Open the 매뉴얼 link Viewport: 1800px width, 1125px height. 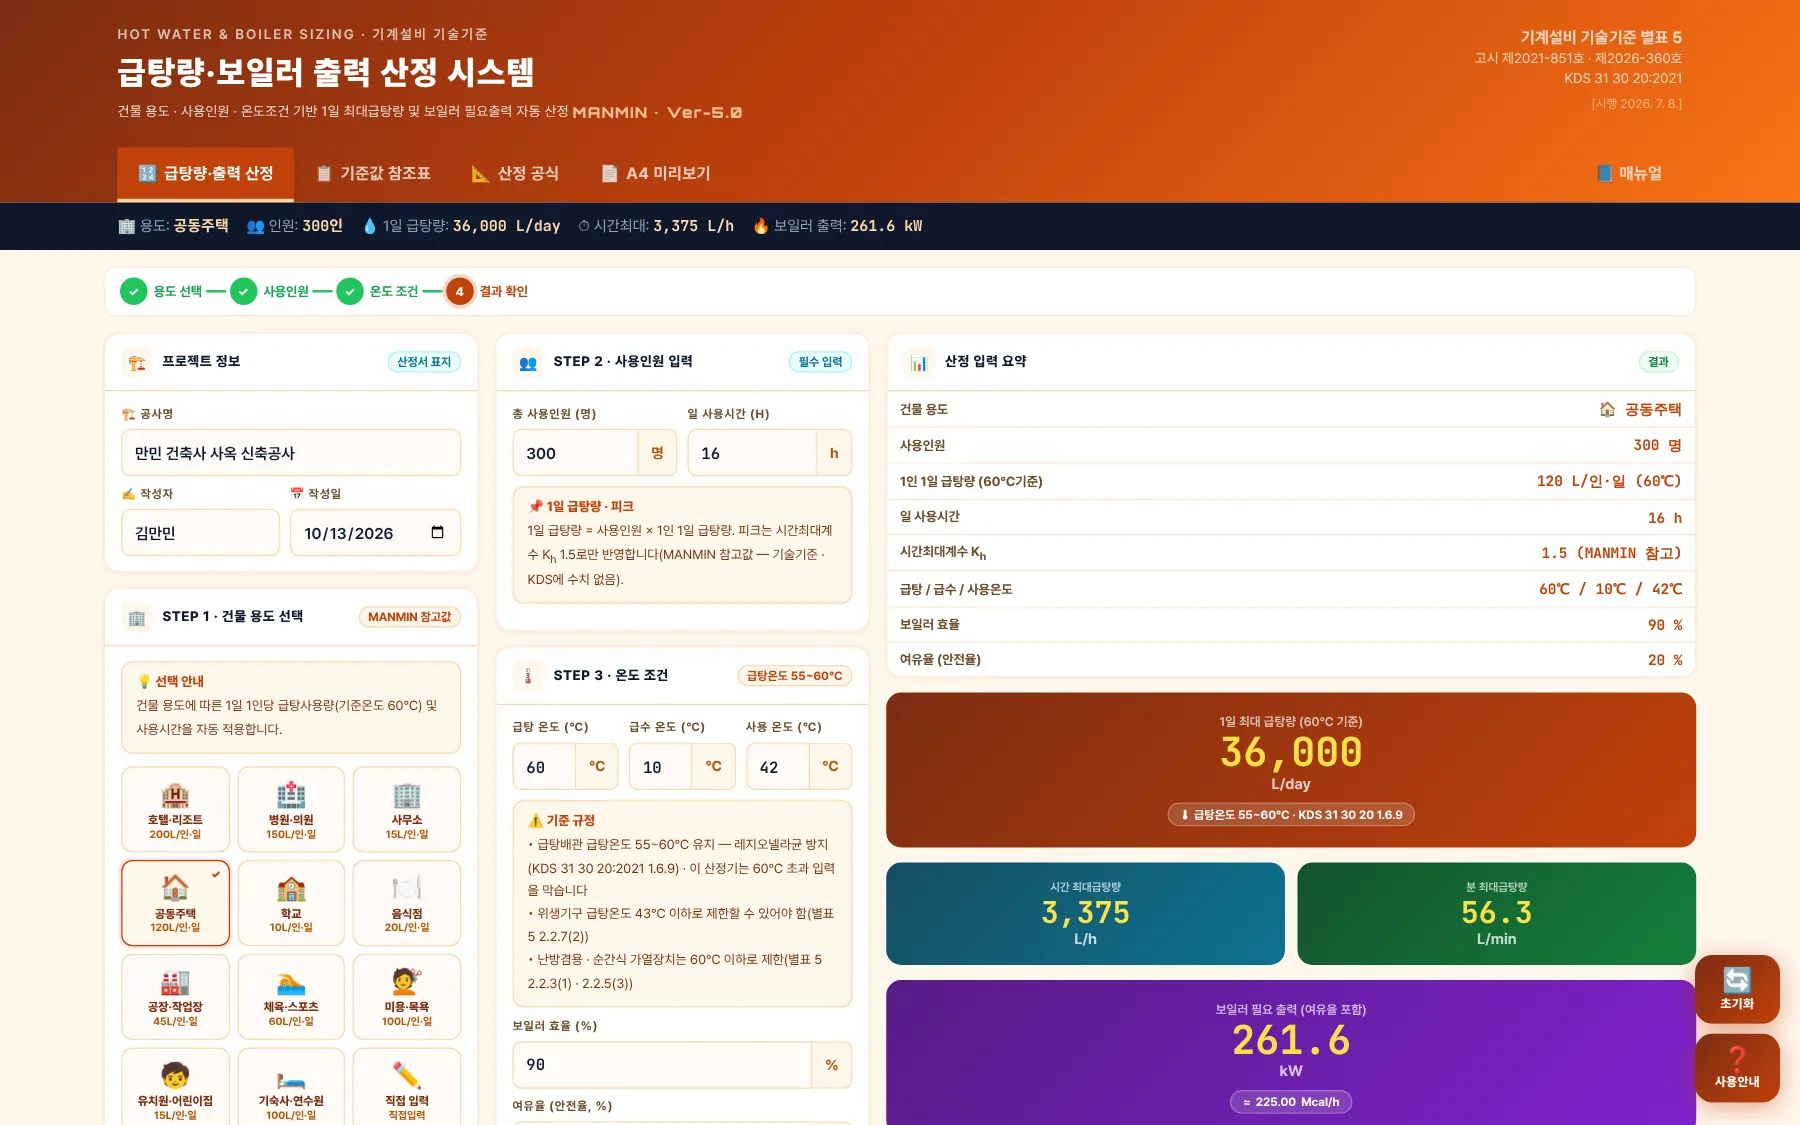[x=1629, y=174]
